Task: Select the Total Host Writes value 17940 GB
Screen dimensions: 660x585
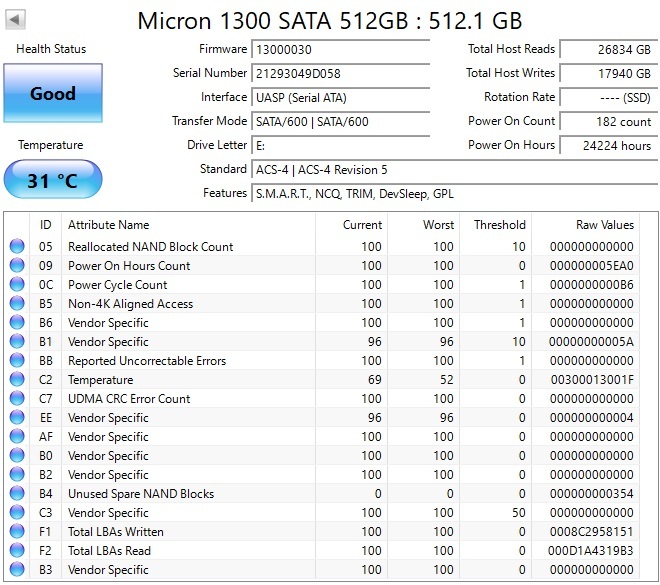Action: click(609, 73)
